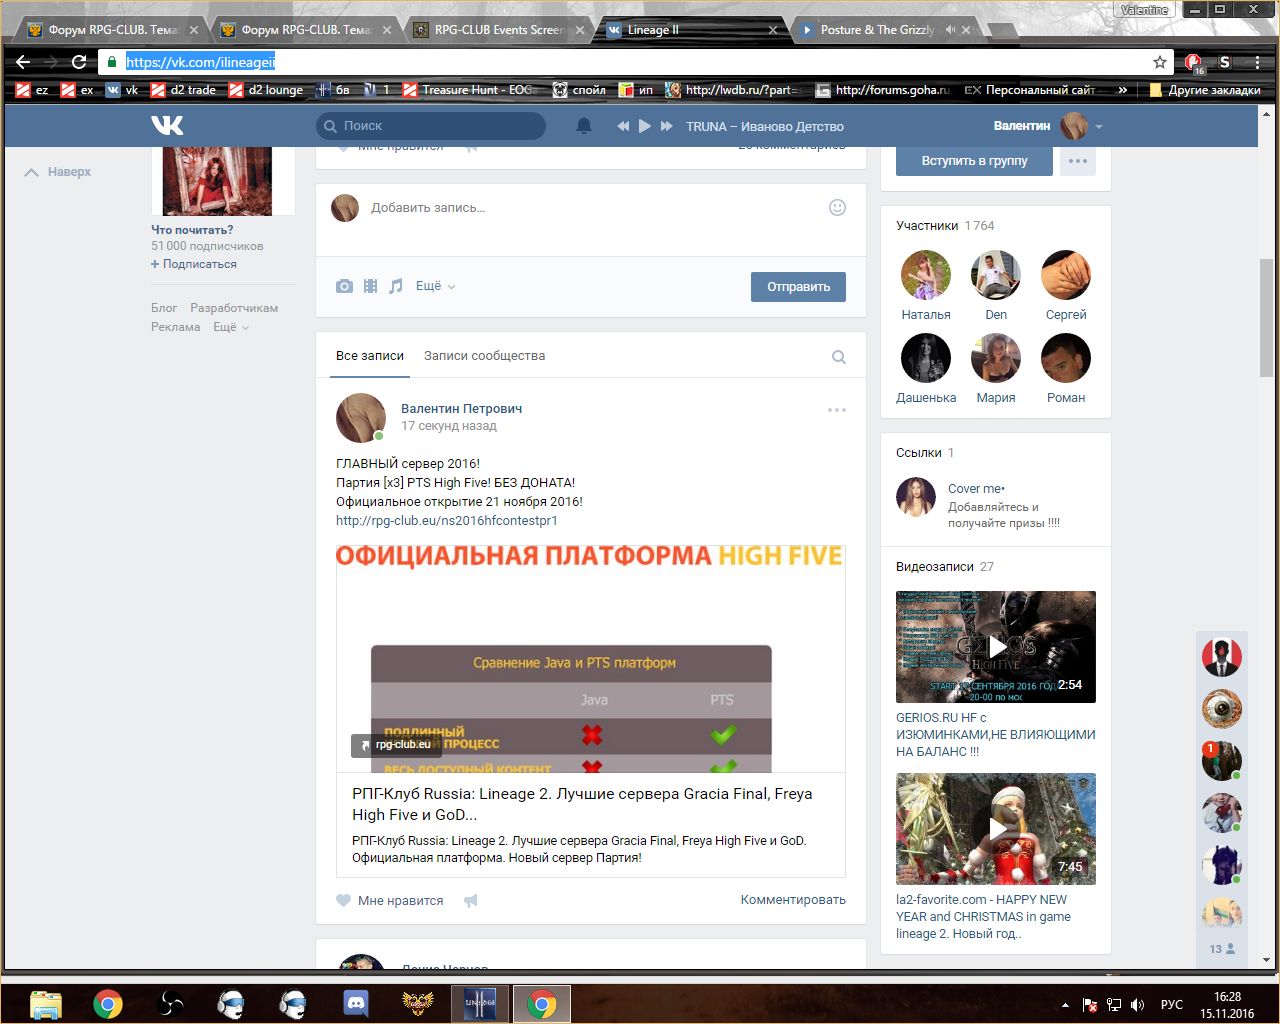
Task: Open member Мария avatar
Action: (996, 358)
